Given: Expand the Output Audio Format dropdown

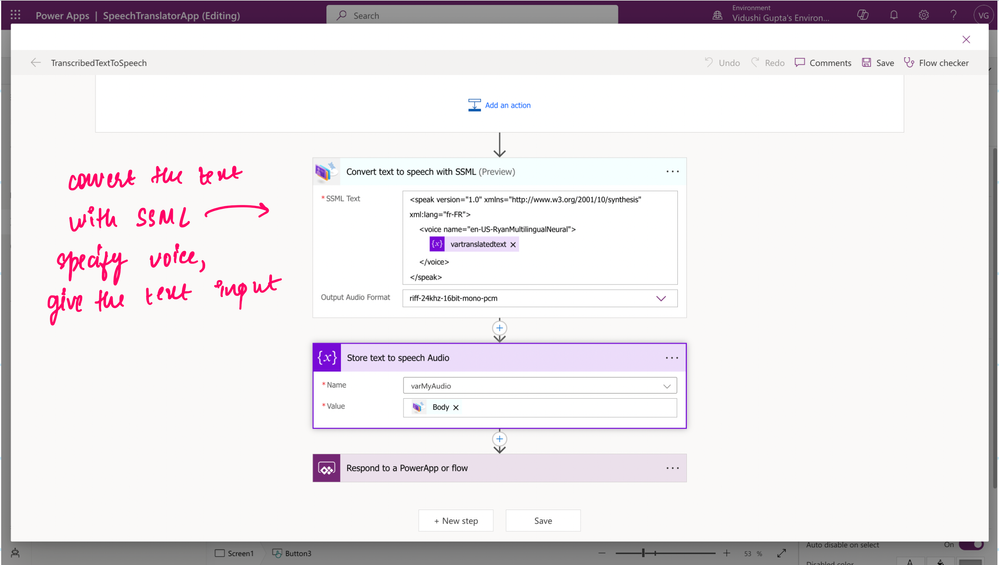Looking at the screenshot, I should click(661, 298).
